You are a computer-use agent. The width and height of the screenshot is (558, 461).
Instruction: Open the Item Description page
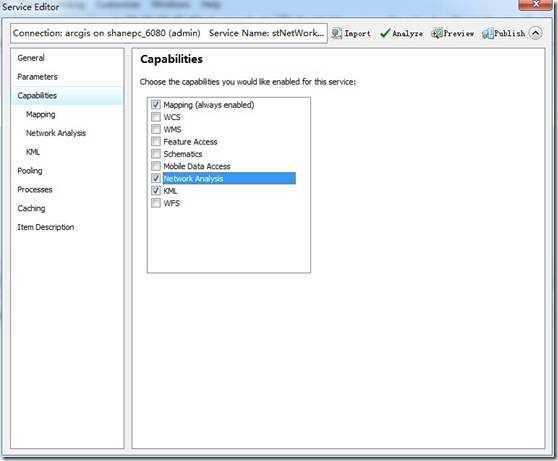(x=46, y=227)
